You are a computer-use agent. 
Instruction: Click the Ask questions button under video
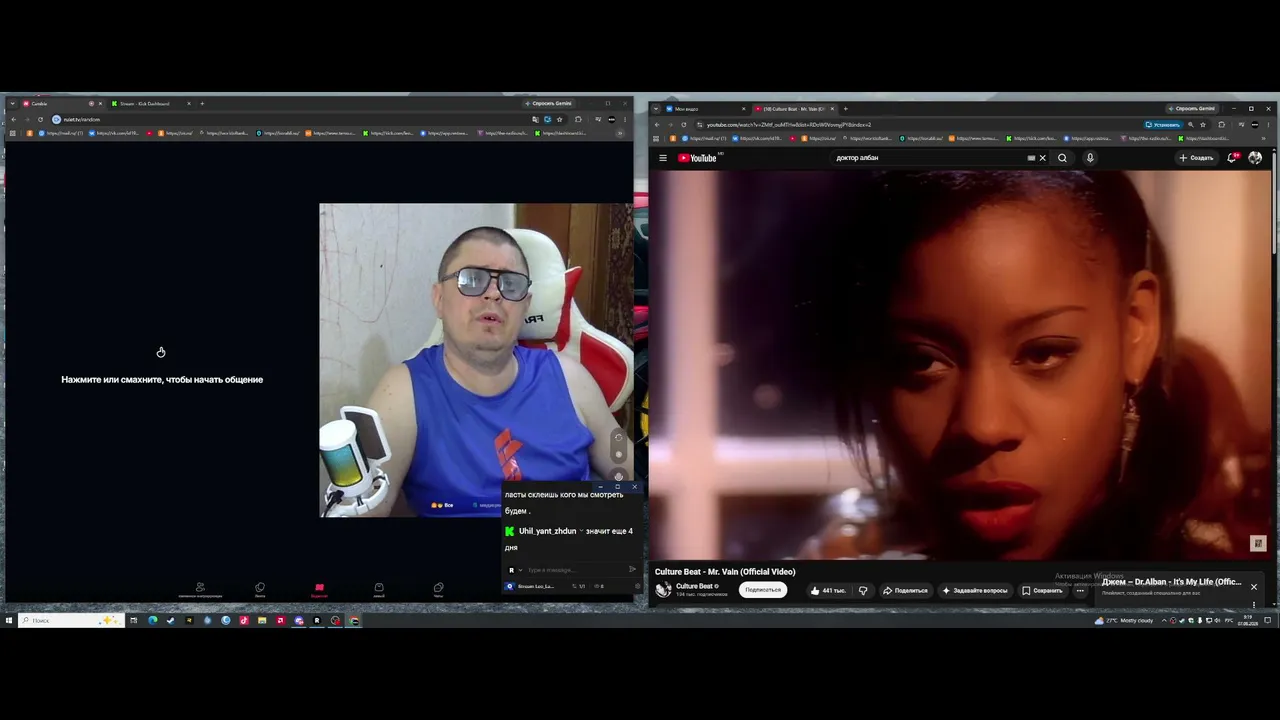click(974, 590)
